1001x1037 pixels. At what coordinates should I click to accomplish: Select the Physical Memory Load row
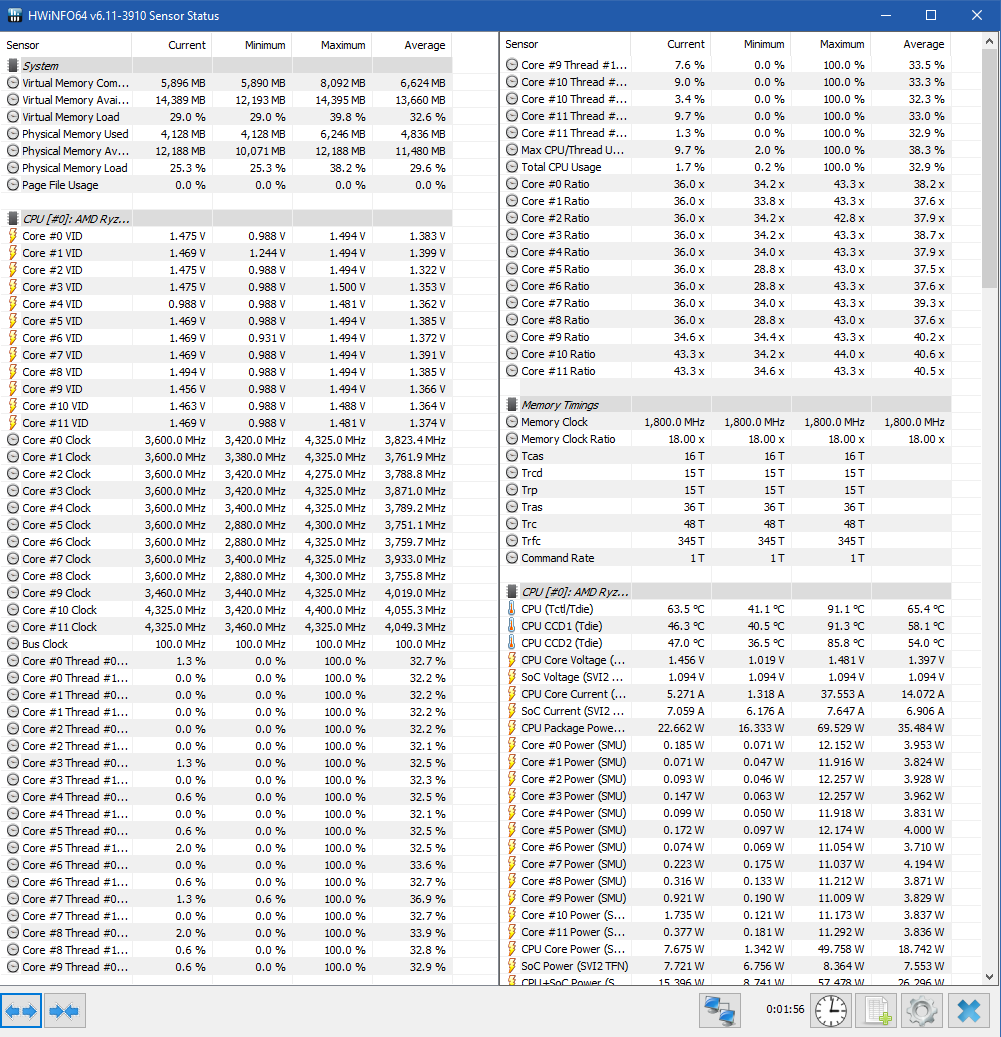pos(227,167)
